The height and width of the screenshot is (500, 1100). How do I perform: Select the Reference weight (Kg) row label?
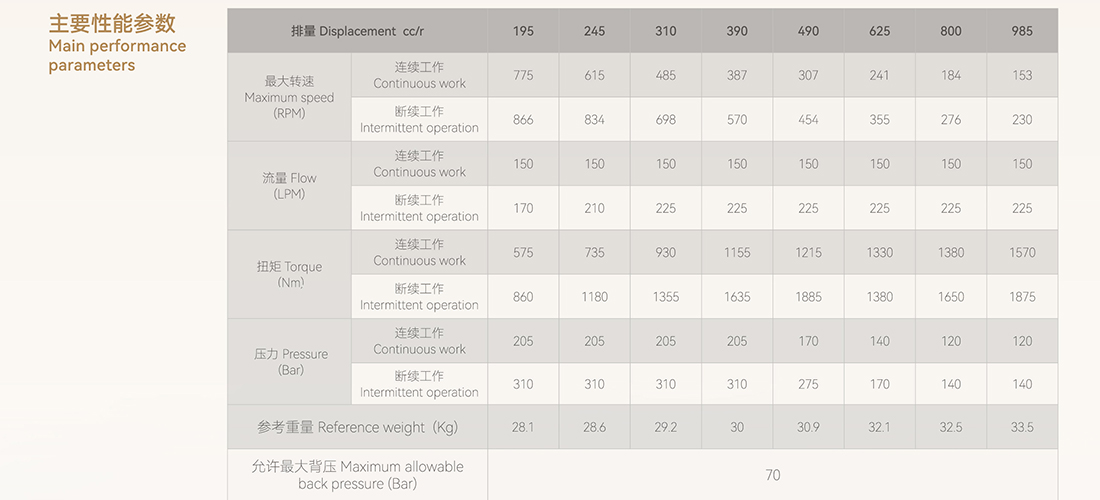click(x=358, y=427)
